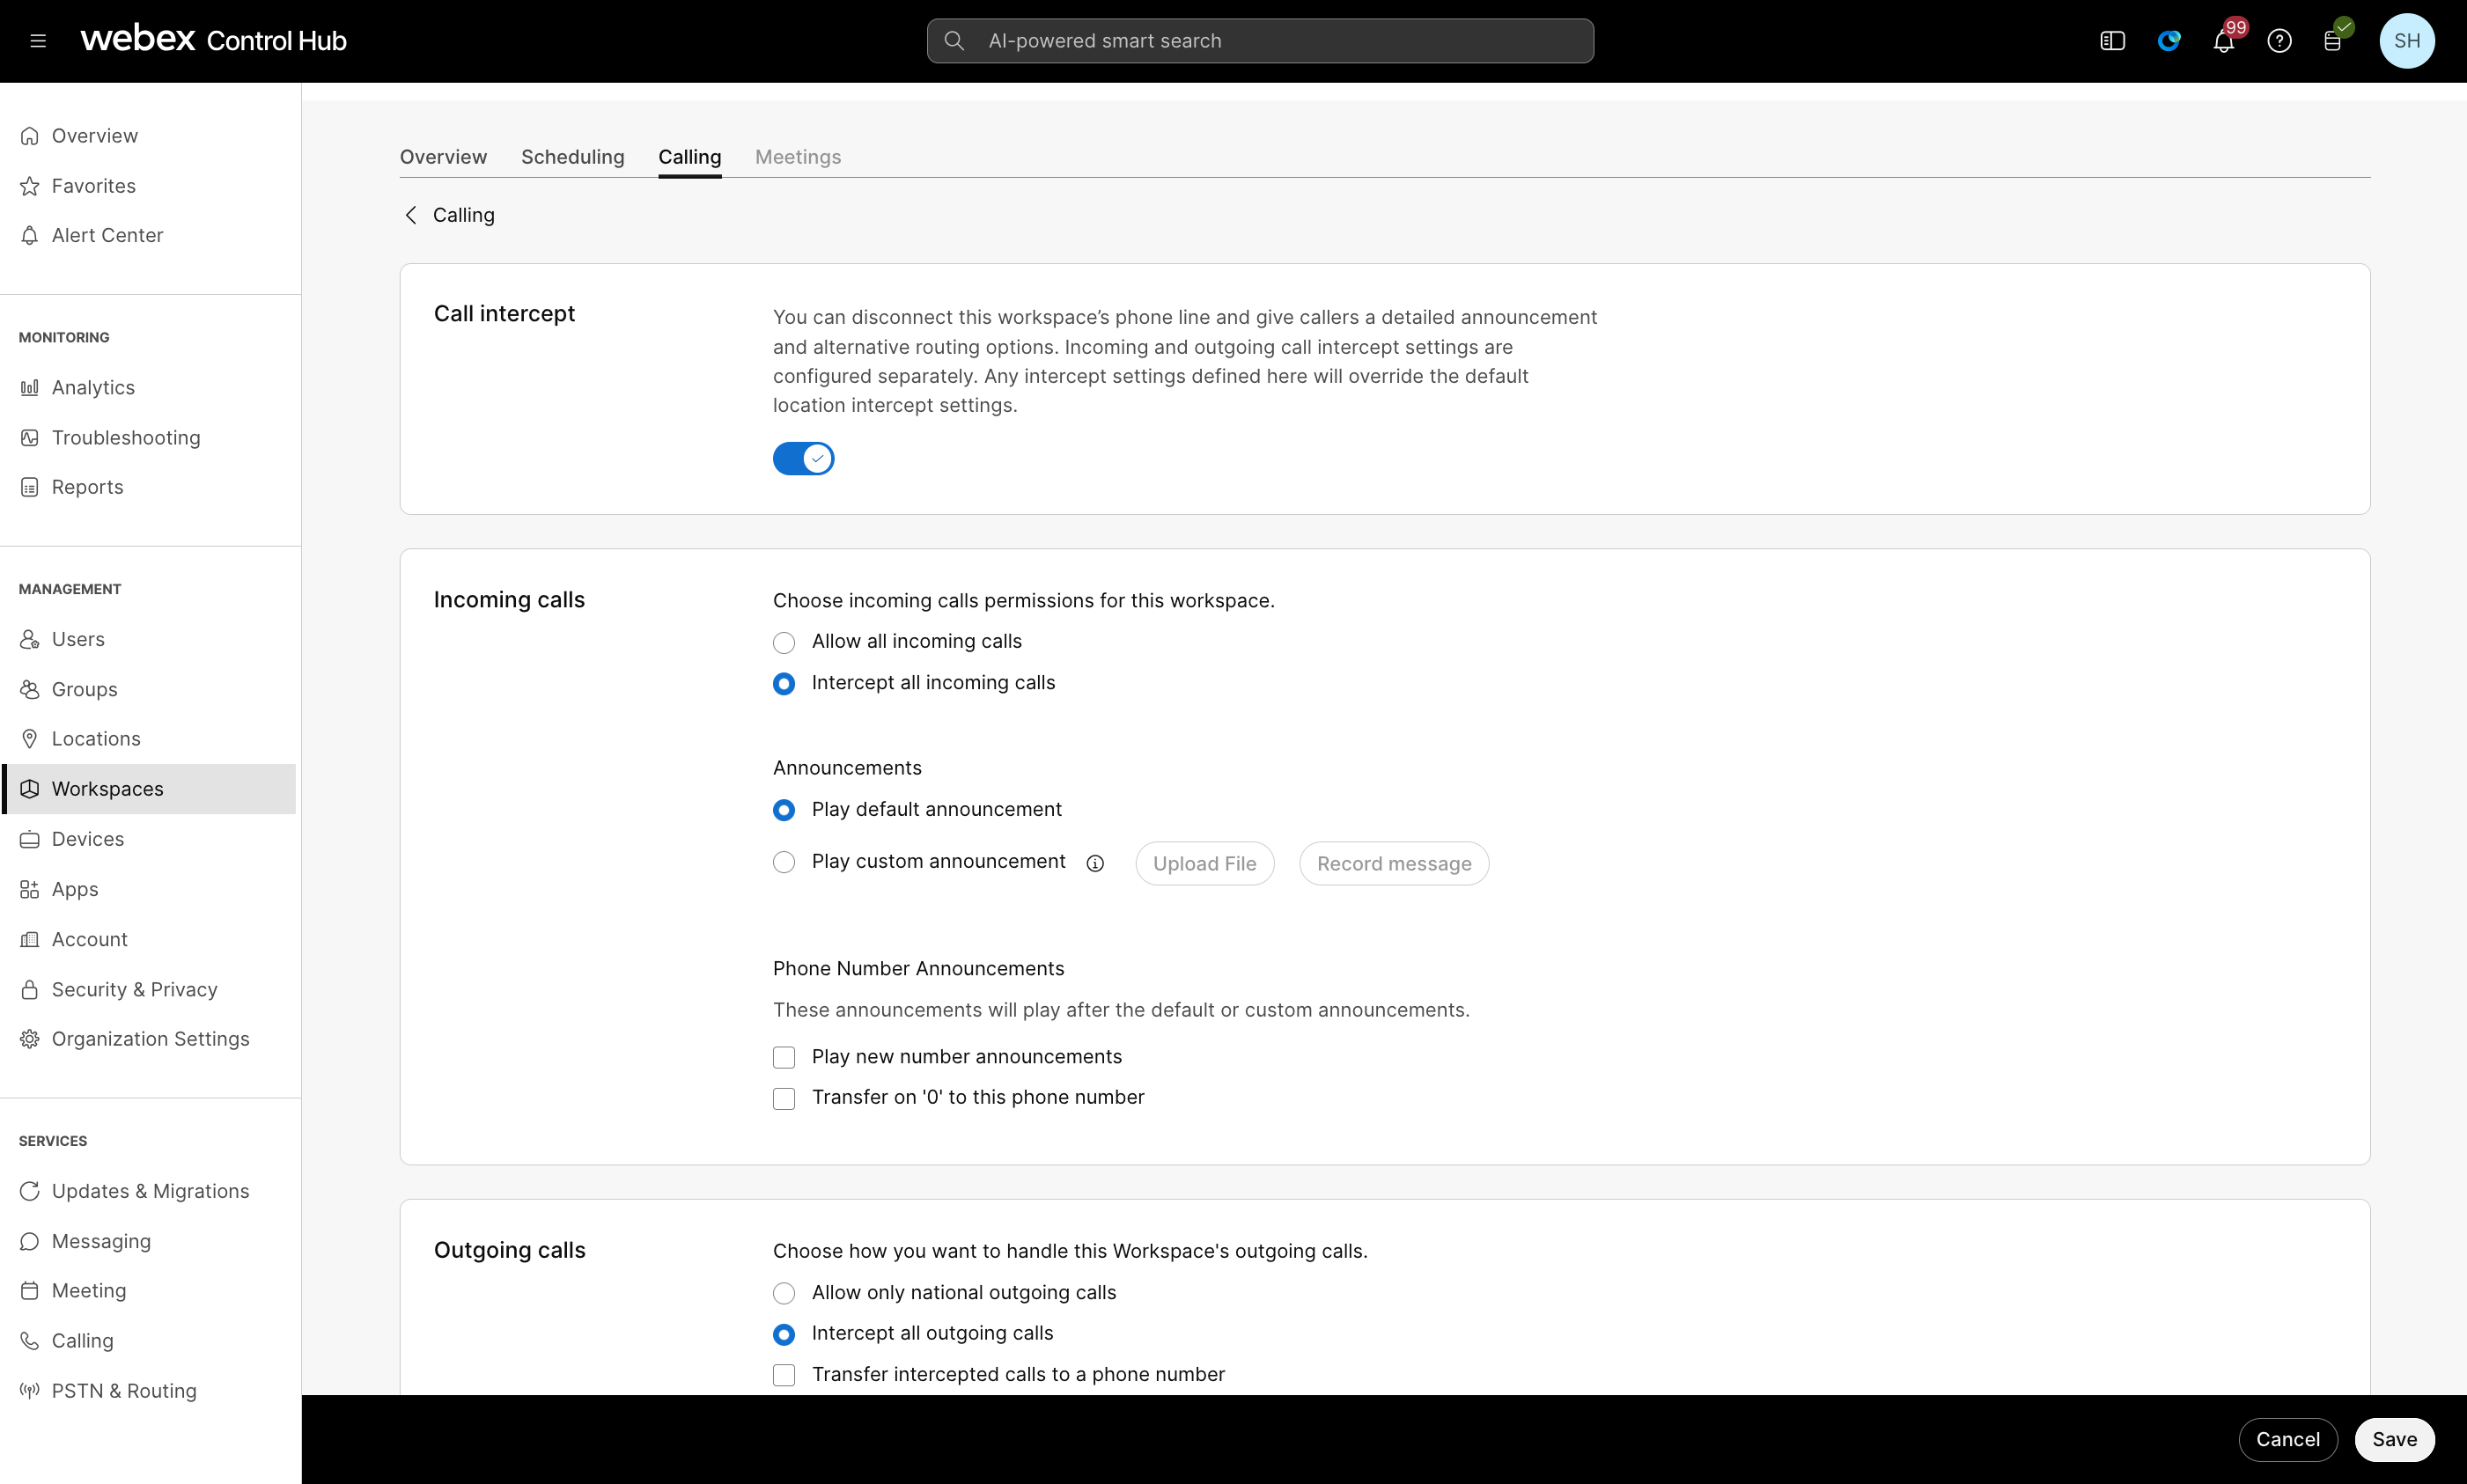Select Allow all incoming calls
The height and width of the screenshot is (1484, 2467).
(x=784, y=642)
